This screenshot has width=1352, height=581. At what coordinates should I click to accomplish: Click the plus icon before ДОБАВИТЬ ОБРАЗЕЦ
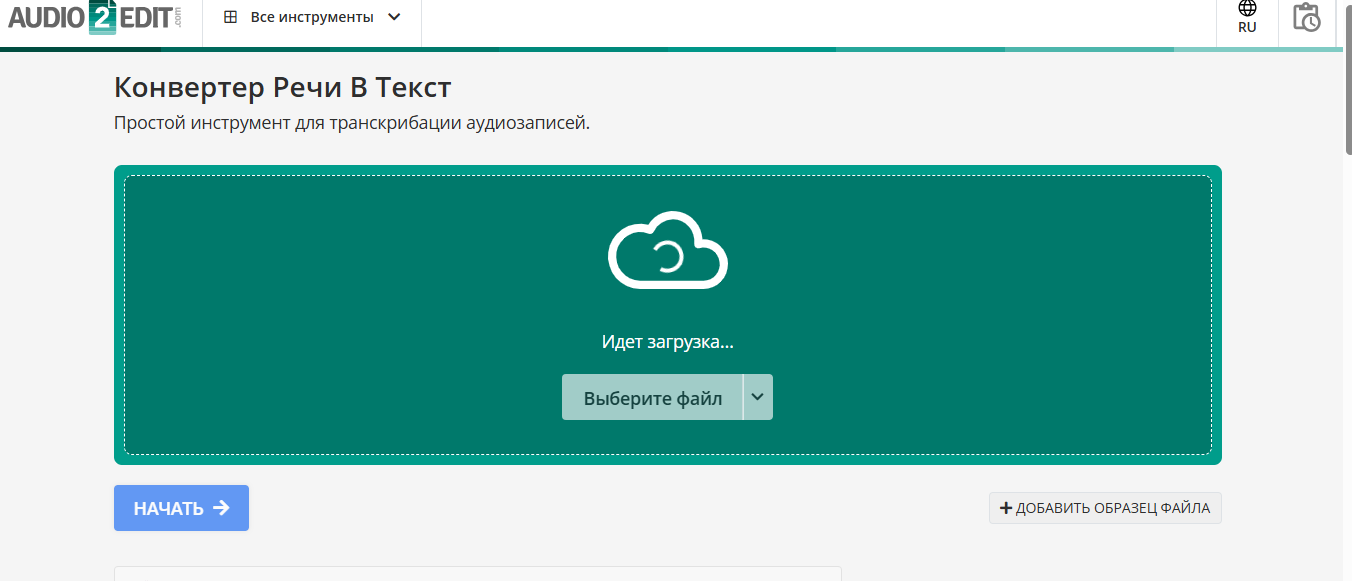click(1006, 508)
